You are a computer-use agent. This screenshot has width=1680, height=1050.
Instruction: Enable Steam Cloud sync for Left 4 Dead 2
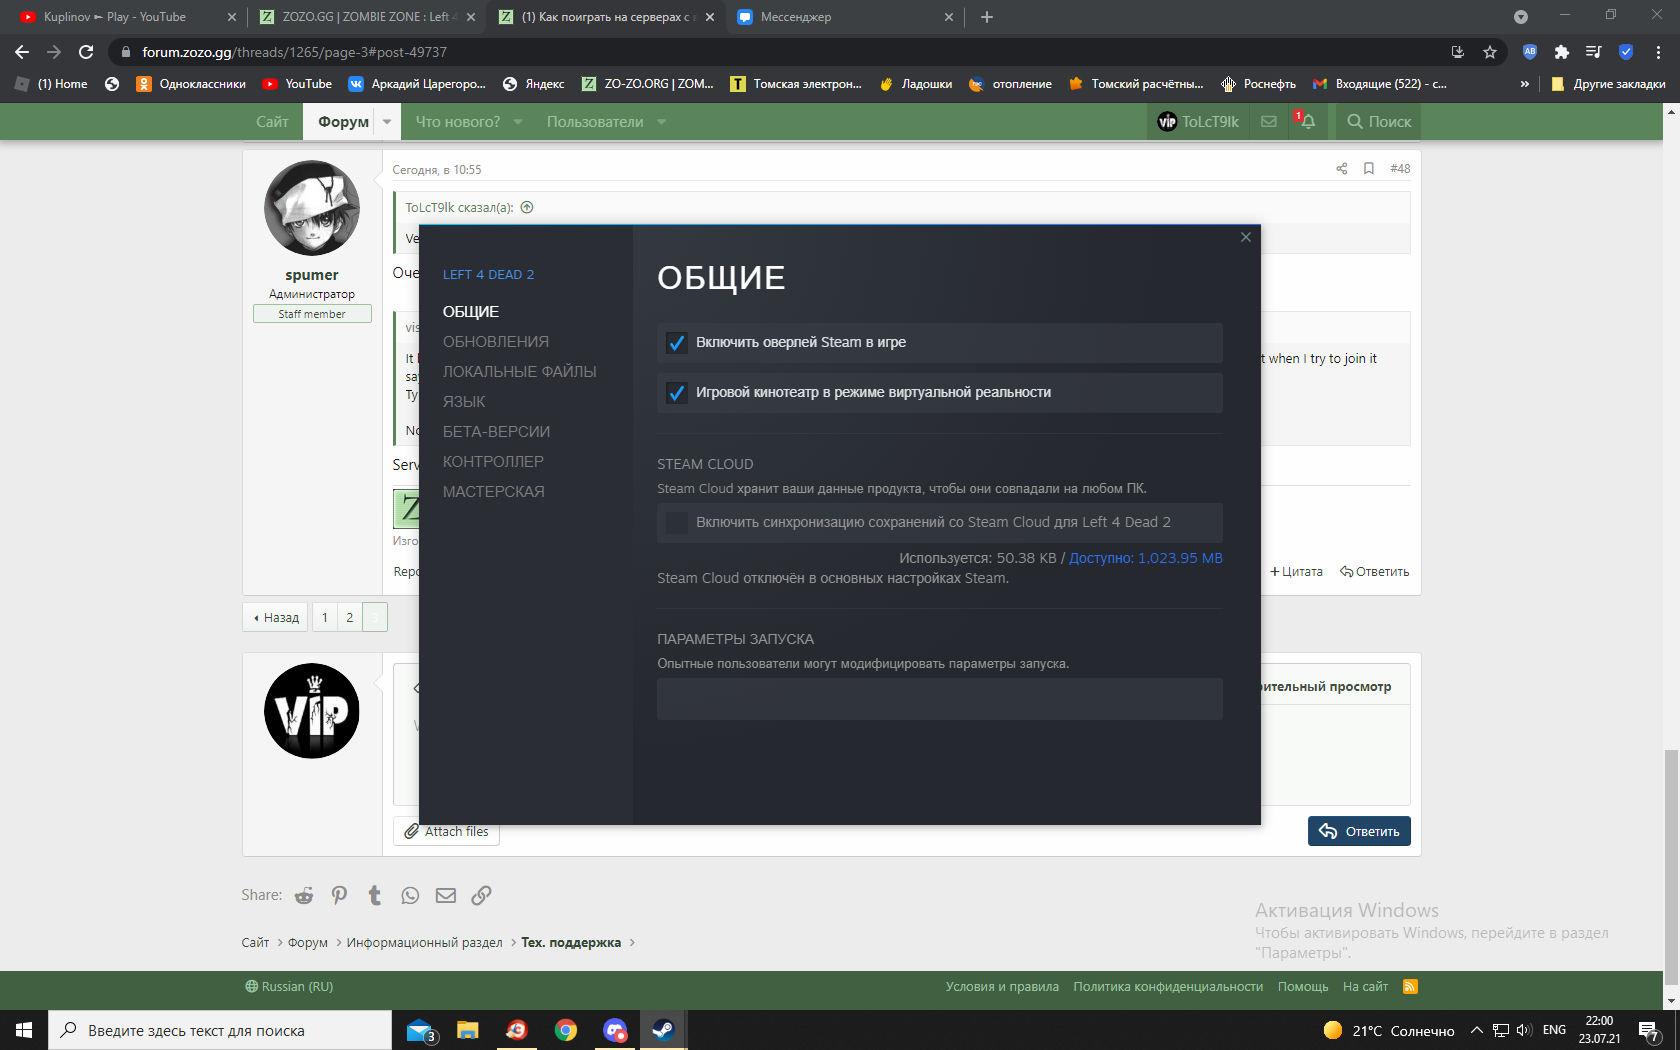point(677,523)
